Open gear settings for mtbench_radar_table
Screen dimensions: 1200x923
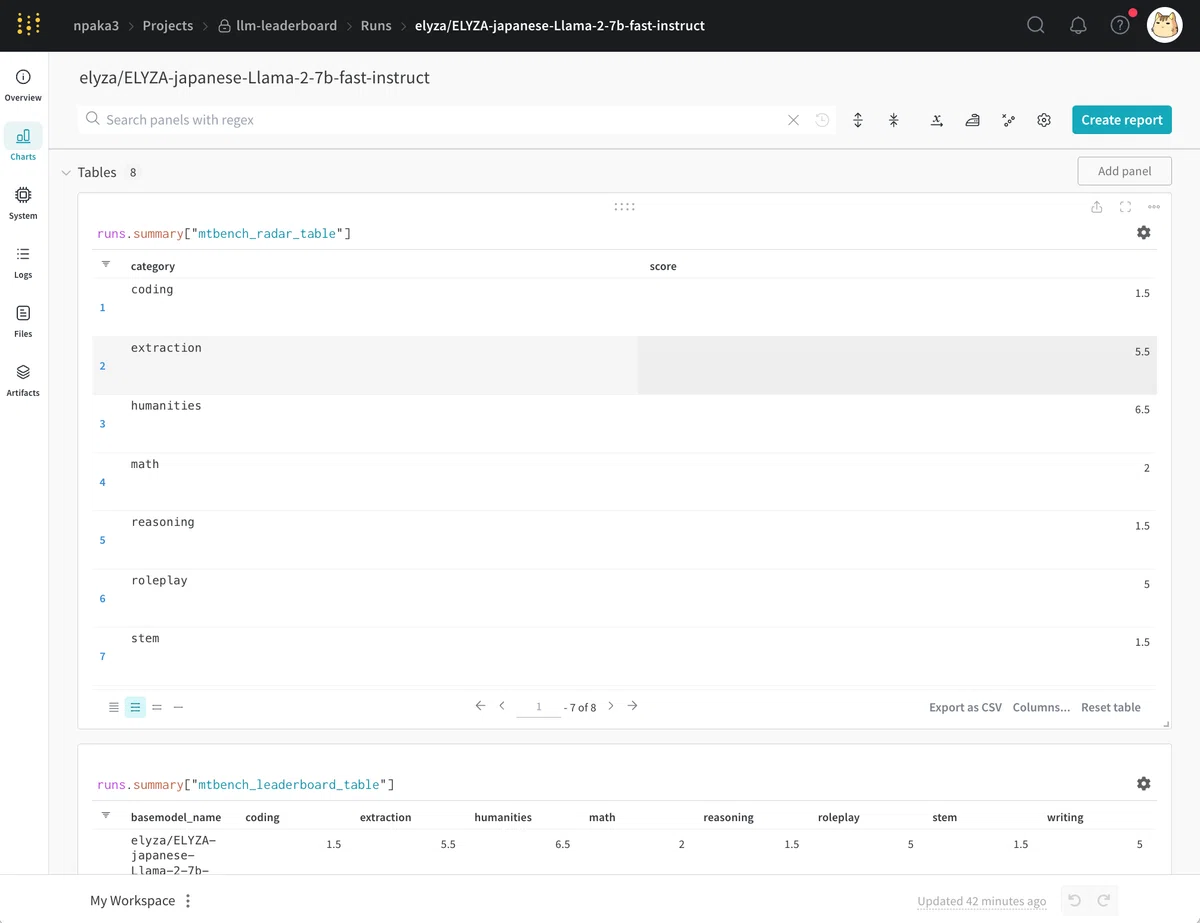[x=1144, y=233]
